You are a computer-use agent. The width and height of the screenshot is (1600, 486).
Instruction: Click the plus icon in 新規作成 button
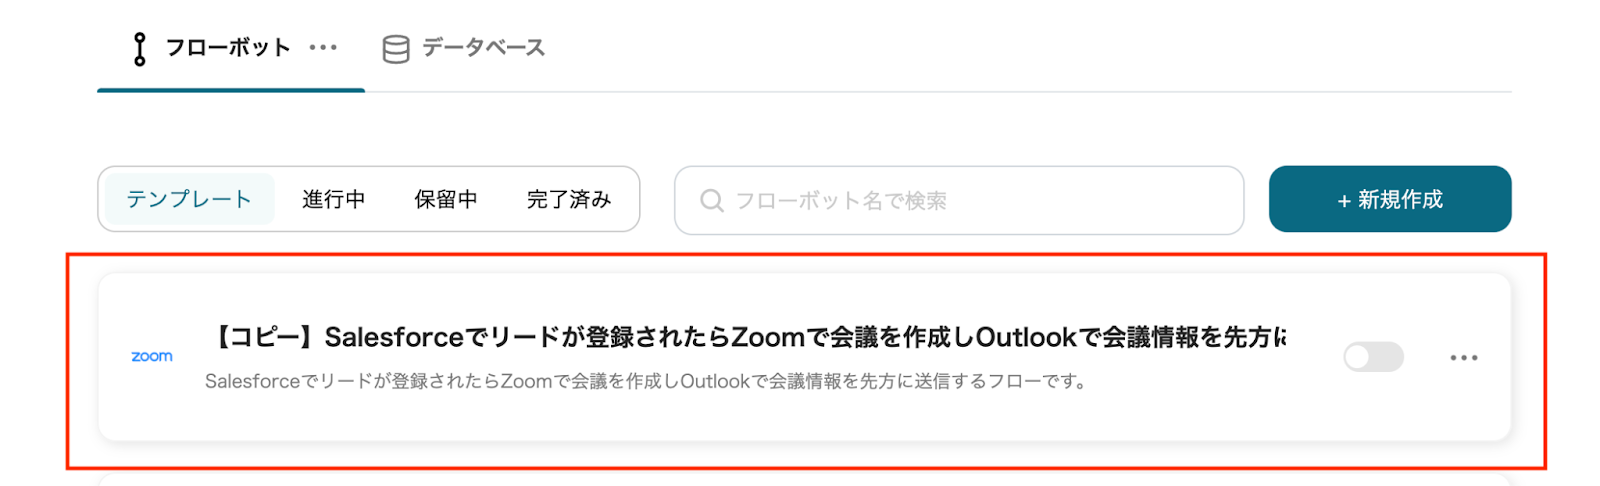[1344, 201]
